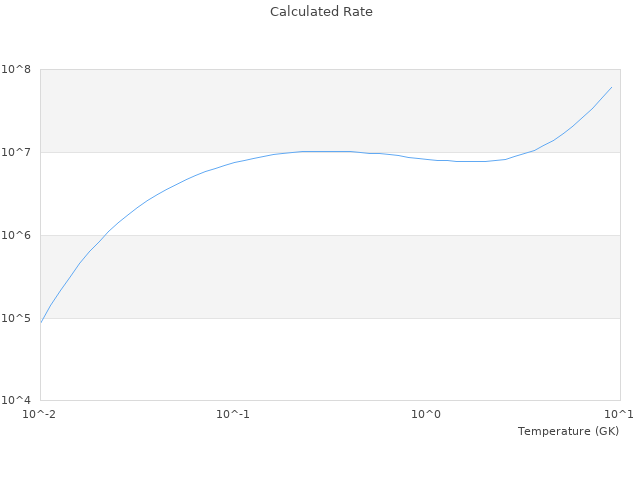
Task: Click the "Calculated Rate" chart title
Action: click(320, 12)
